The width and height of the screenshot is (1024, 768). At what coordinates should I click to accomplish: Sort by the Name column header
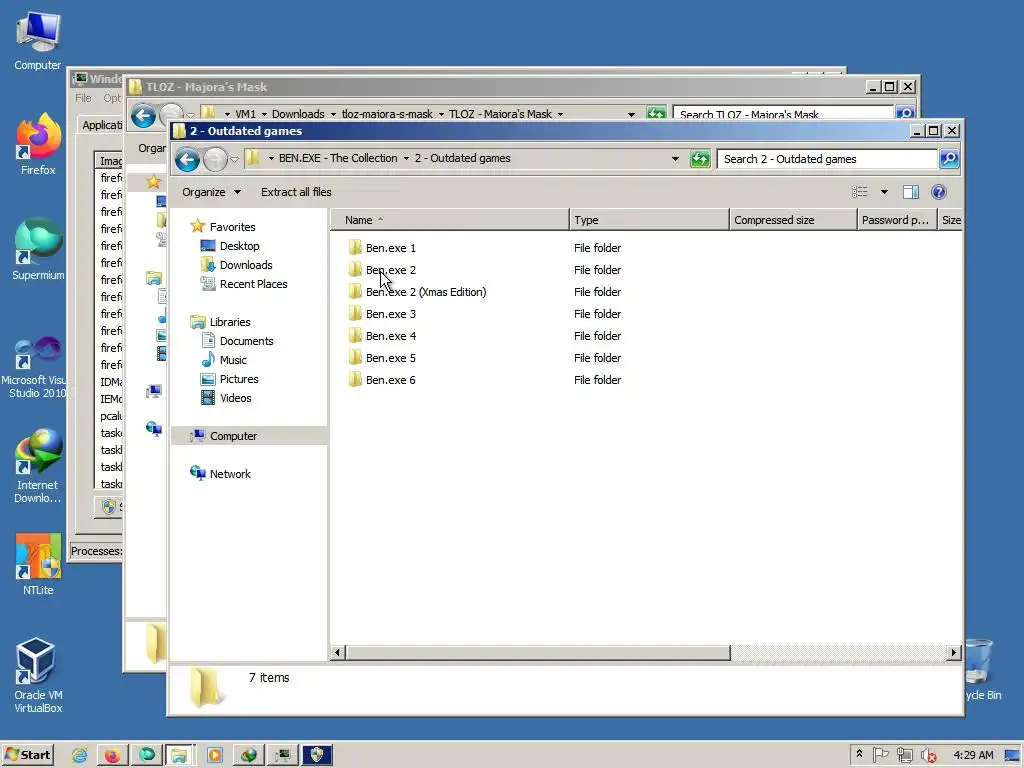pyautogui.click(x=449, y=220)
